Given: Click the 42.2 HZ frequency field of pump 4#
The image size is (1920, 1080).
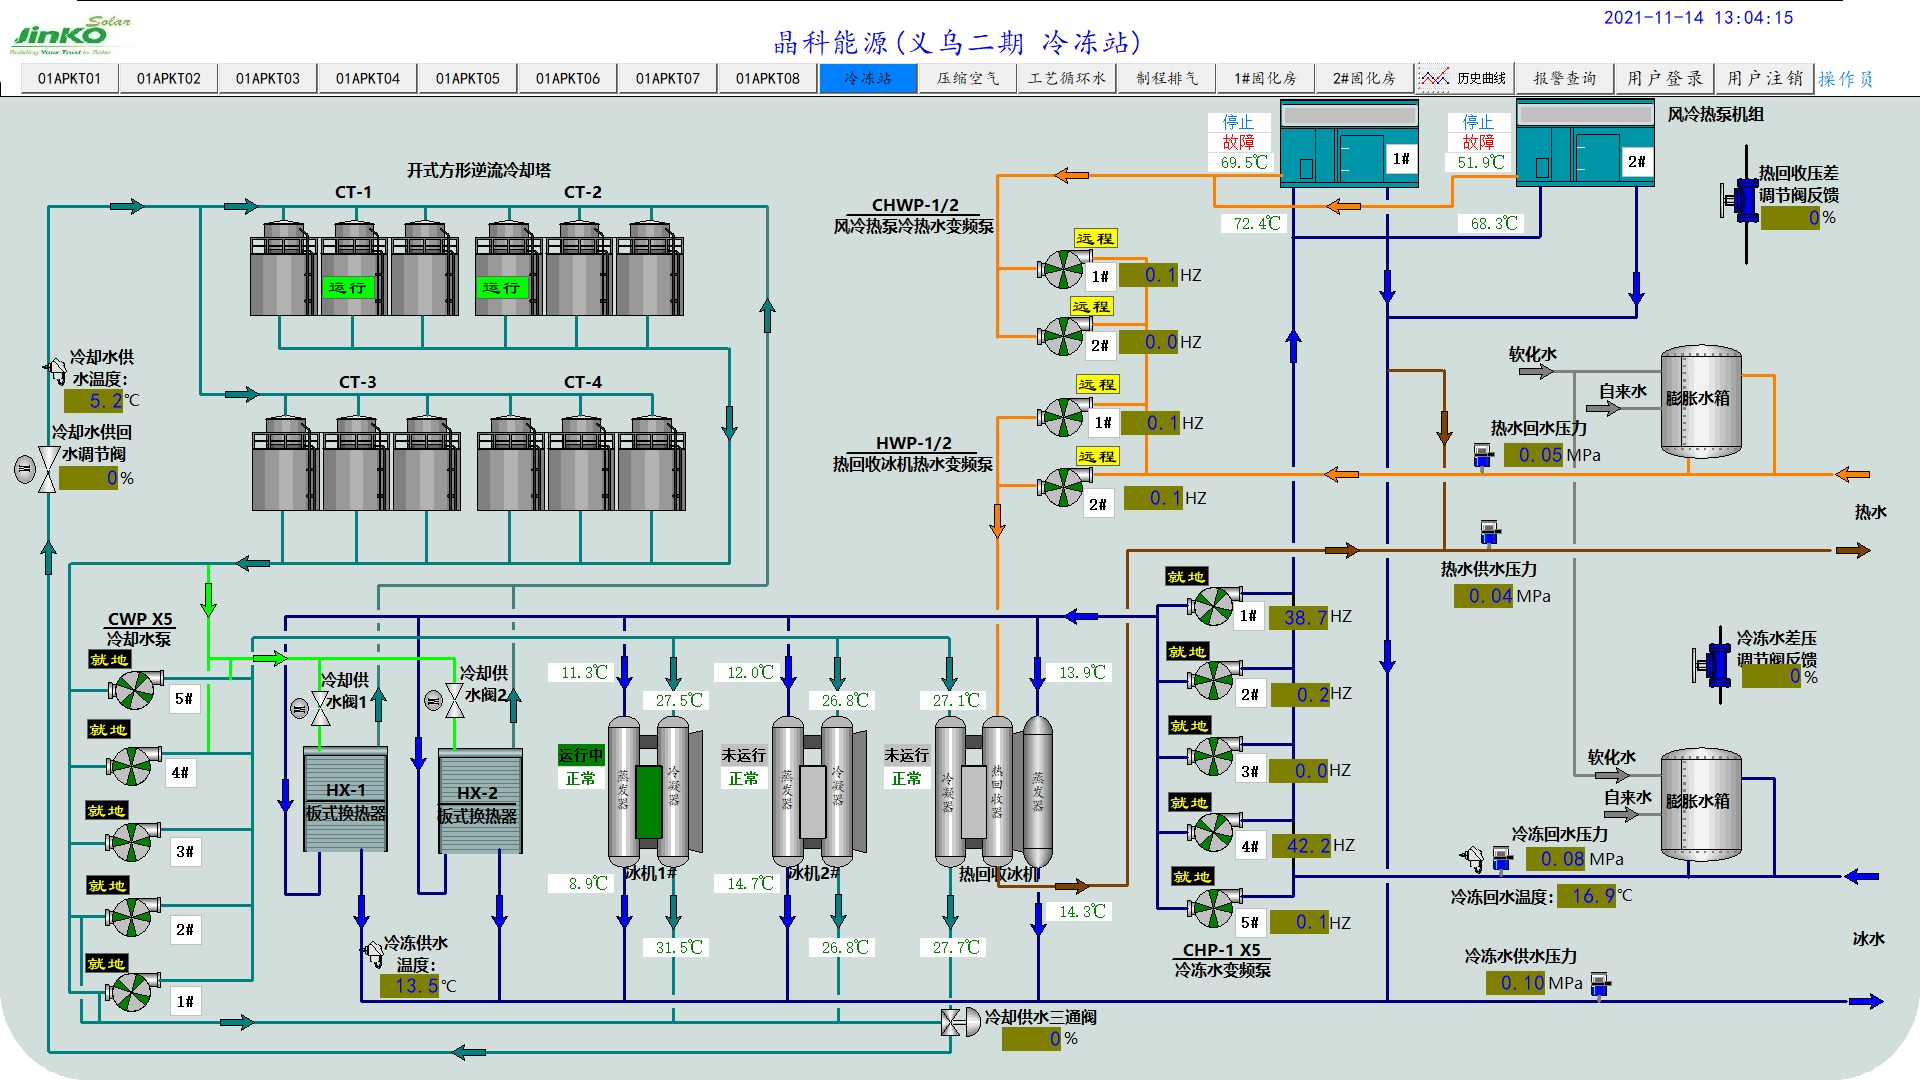Looking at the screenshot, I should [x=1301, y=846].
